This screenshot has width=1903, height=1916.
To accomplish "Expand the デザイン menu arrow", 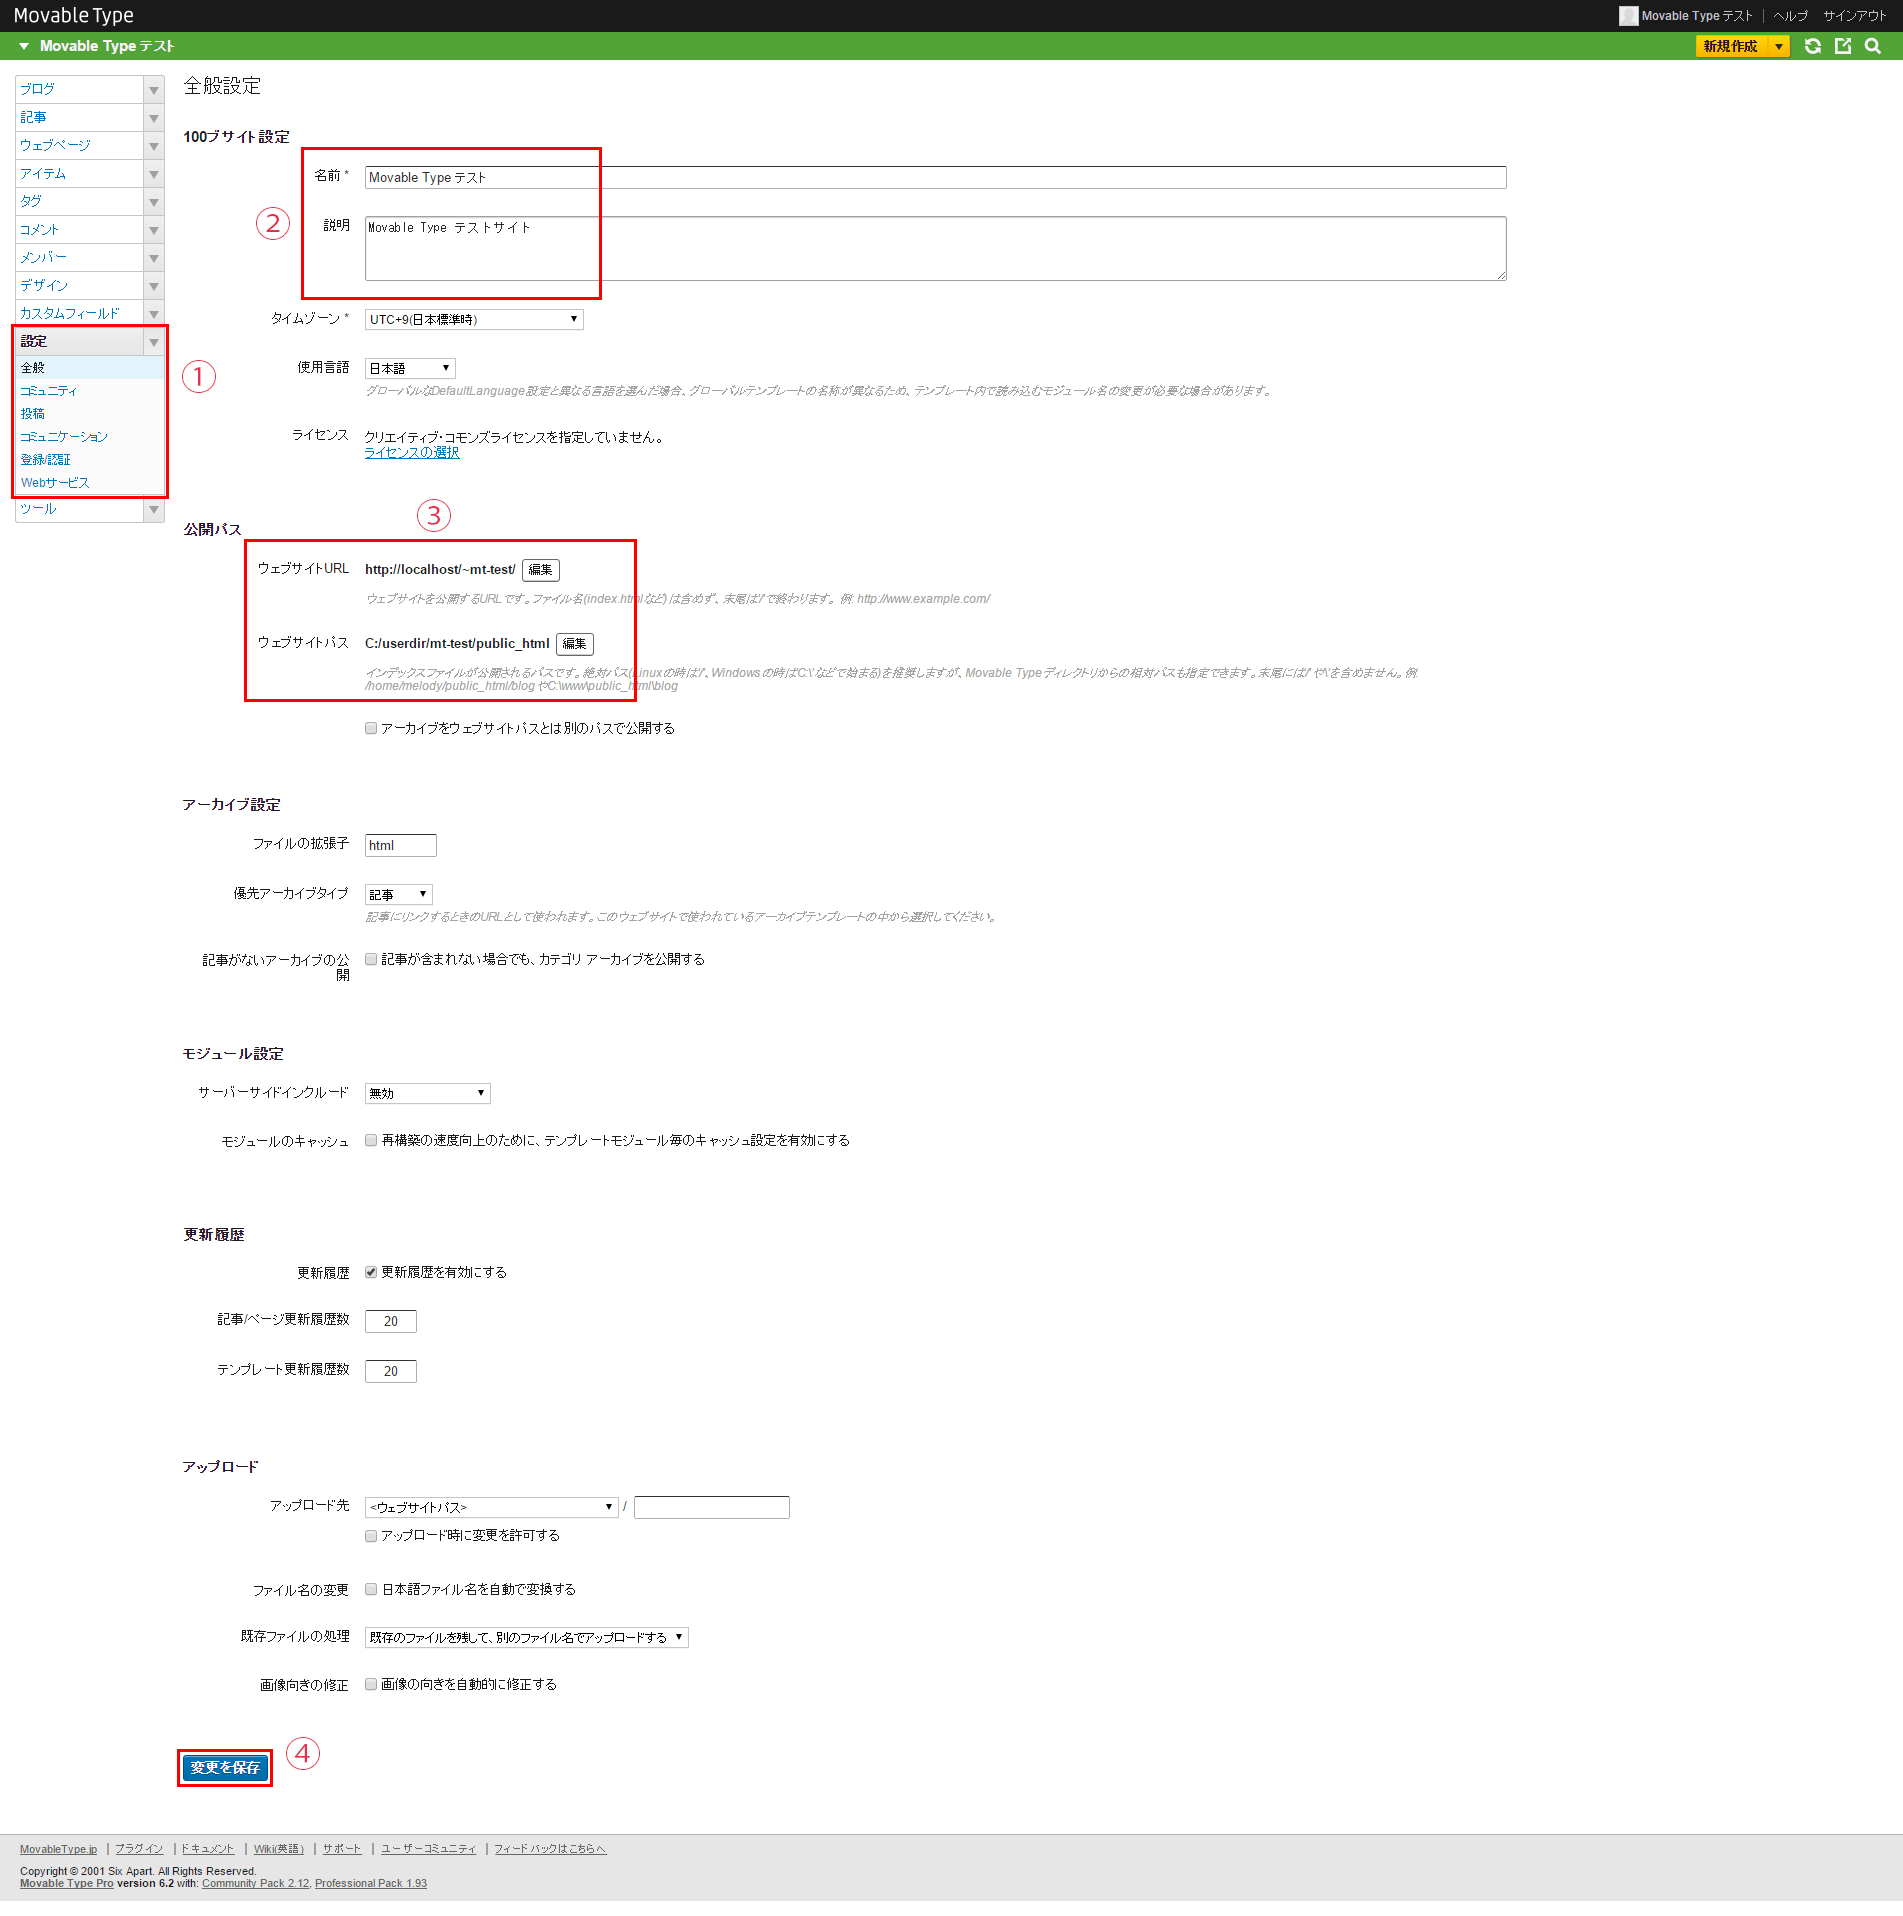I will [154, 286].
